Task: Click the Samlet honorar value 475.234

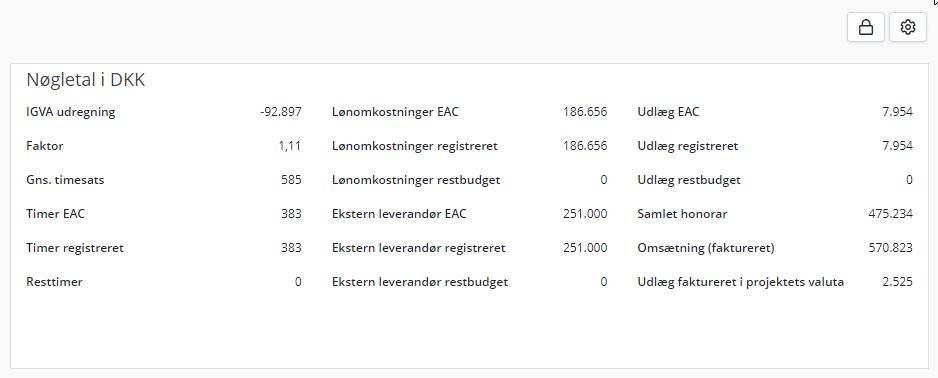Action: pos(891,214)
